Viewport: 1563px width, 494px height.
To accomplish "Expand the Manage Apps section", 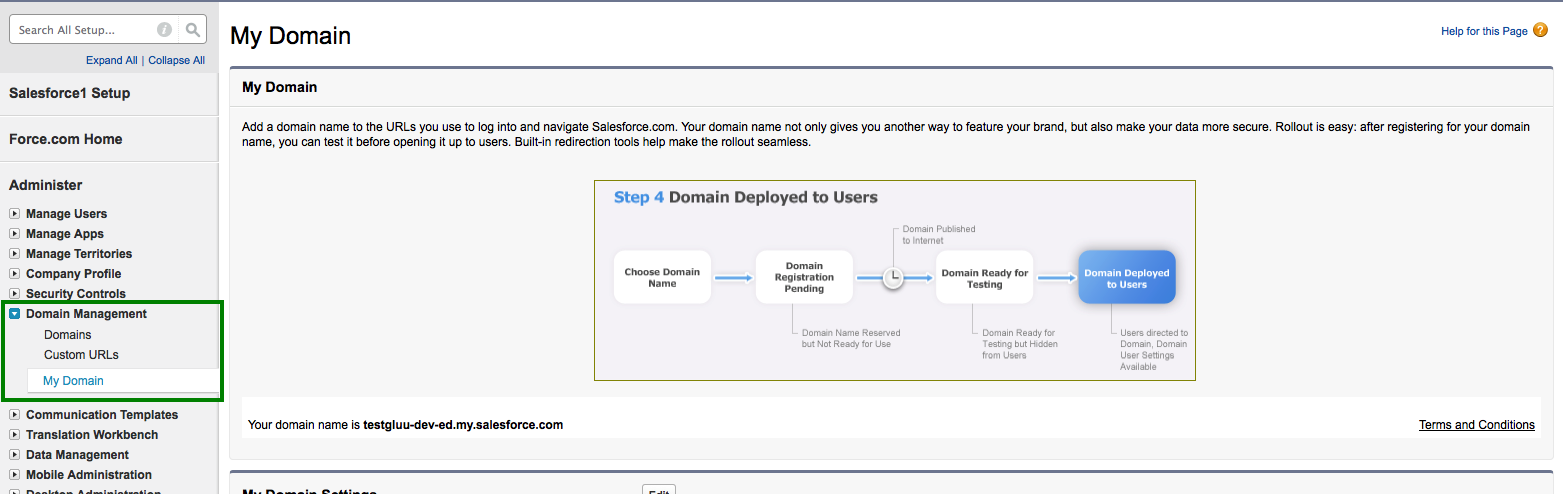I will tap(14, 234).
